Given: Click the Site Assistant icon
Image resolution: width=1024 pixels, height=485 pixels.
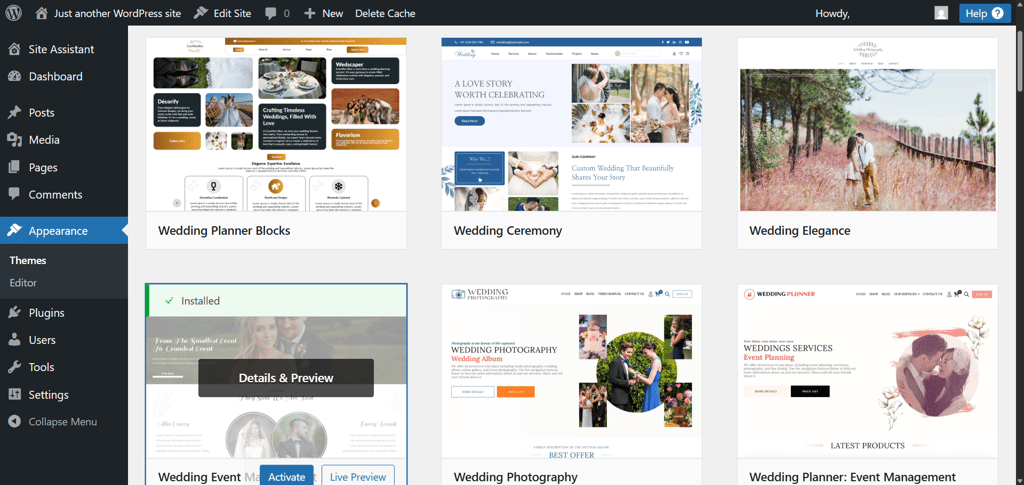Looking at the screenshot, I should click(x=14, y=49).
